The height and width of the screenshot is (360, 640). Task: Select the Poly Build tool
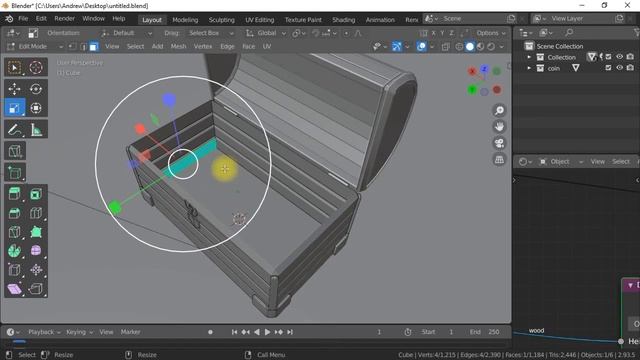coord(36,232)
